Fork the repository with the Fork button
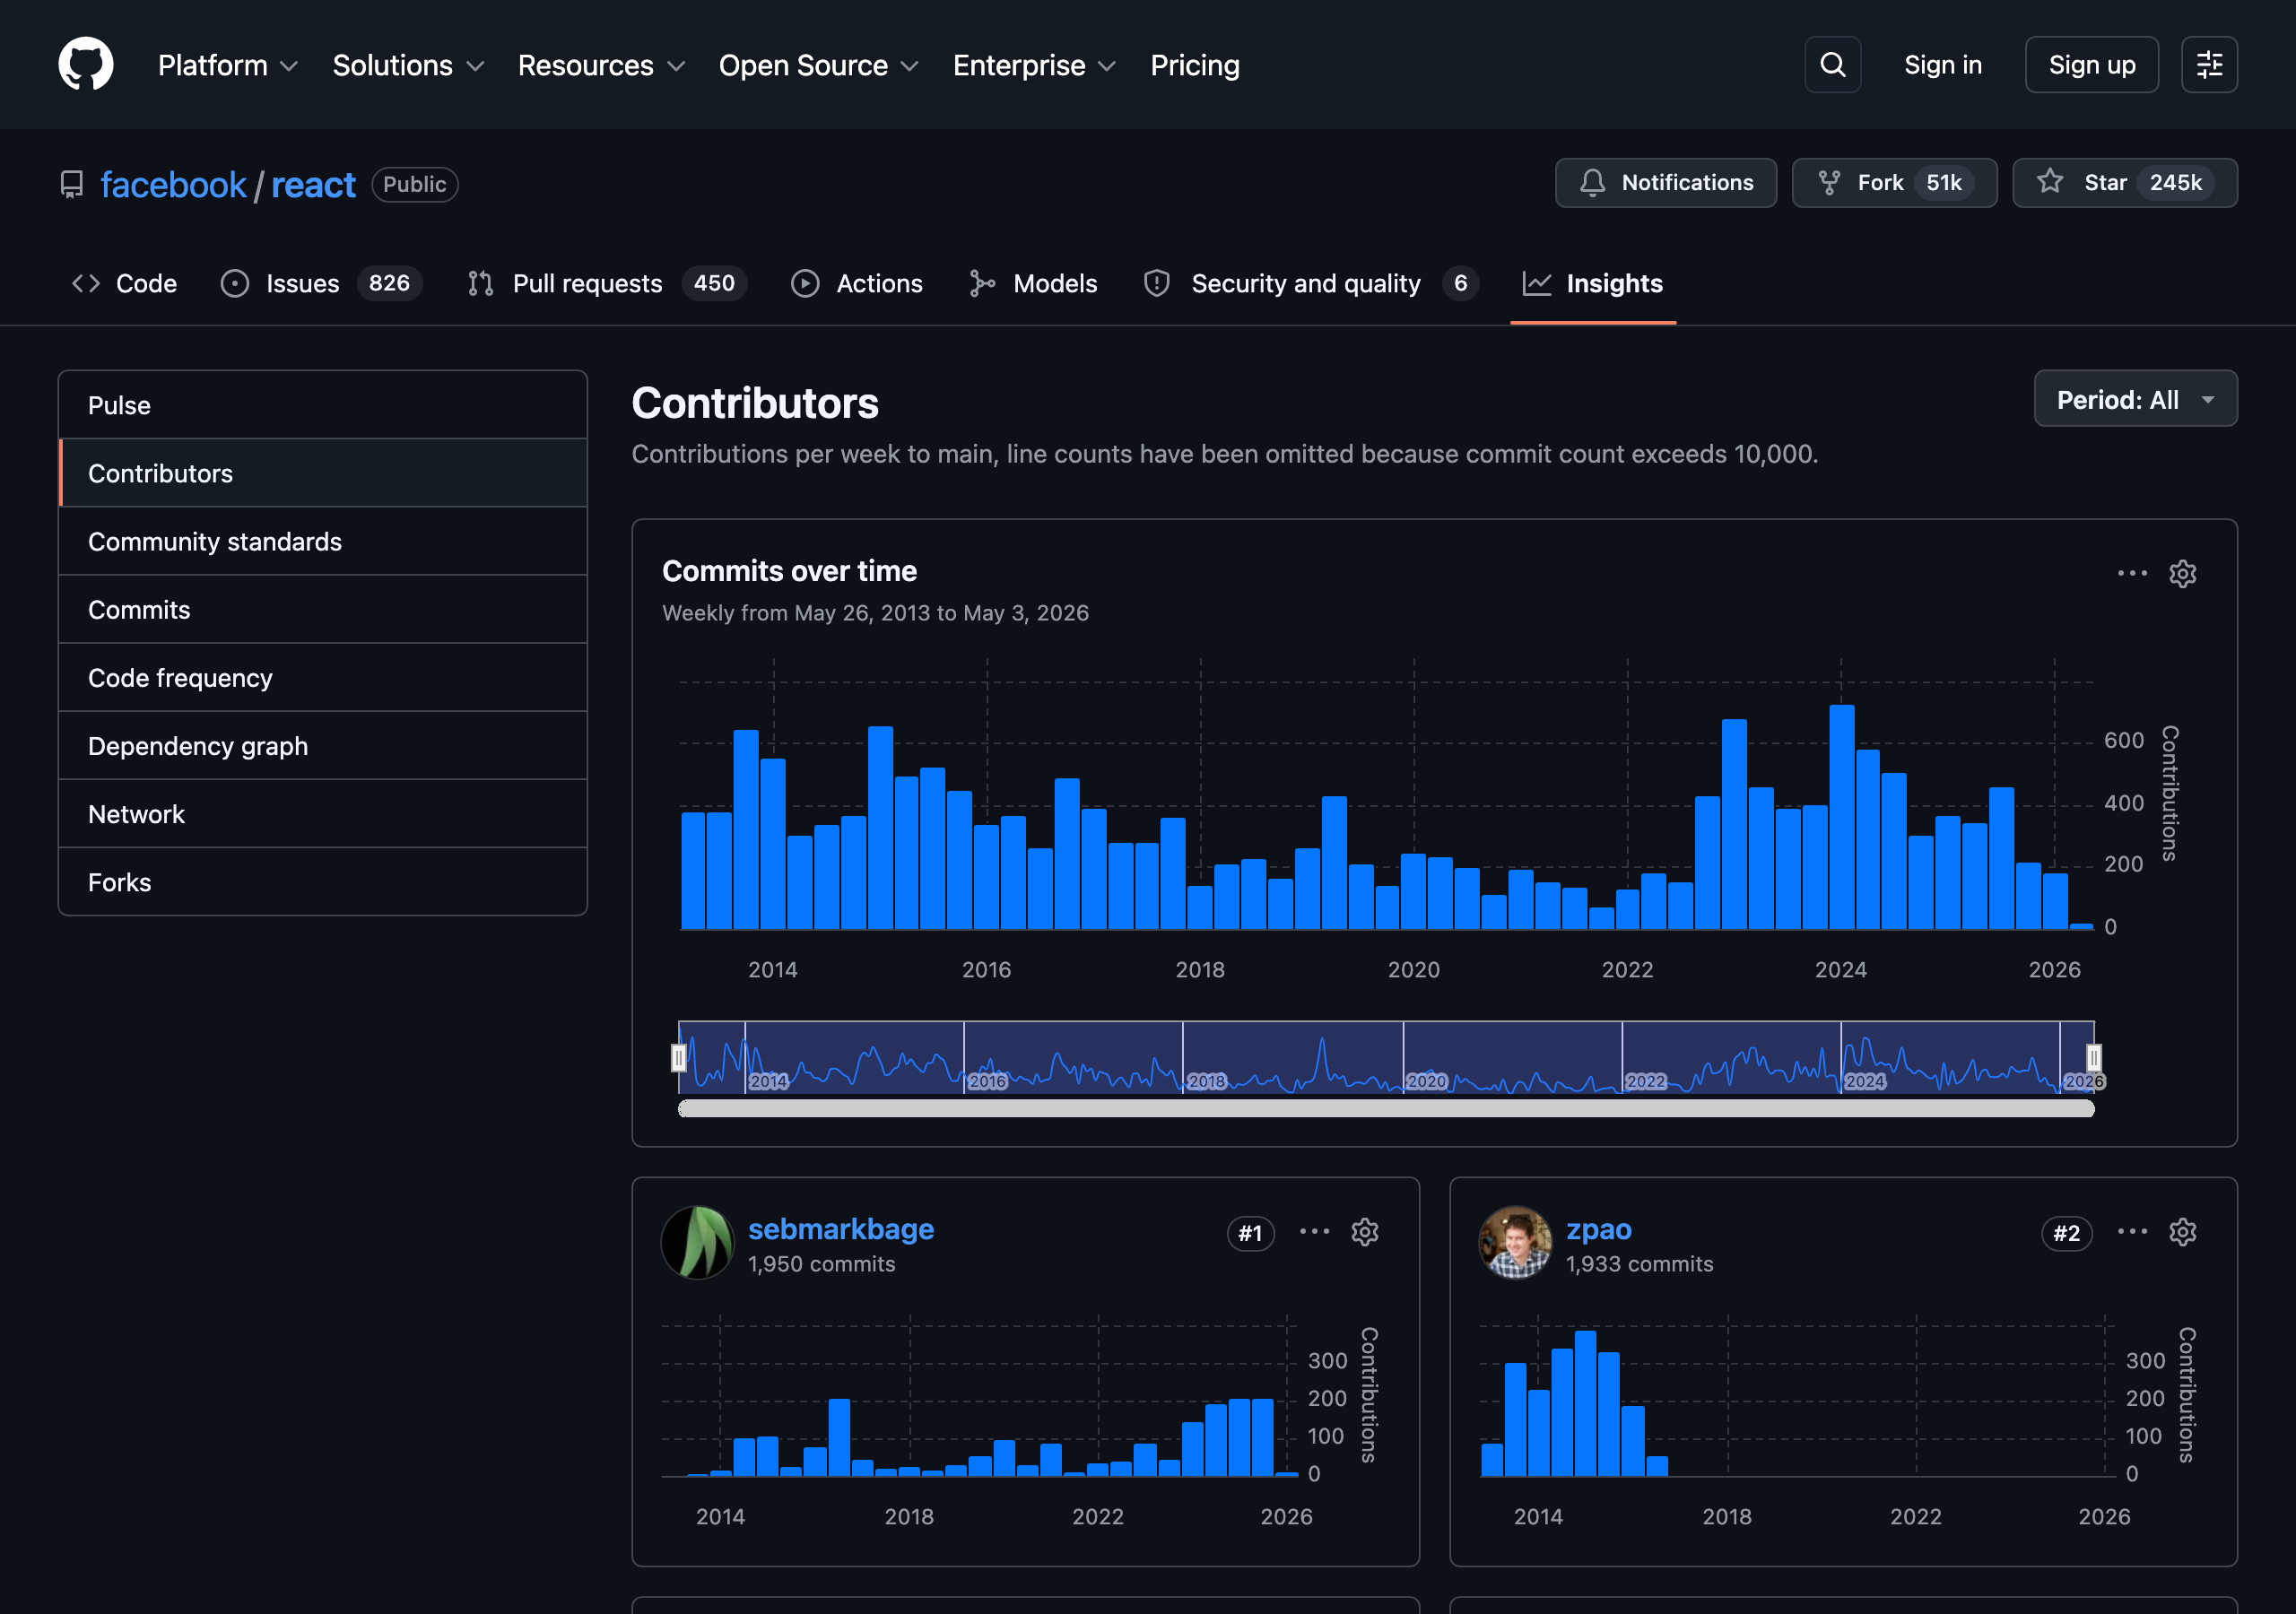 [1894, 183]
